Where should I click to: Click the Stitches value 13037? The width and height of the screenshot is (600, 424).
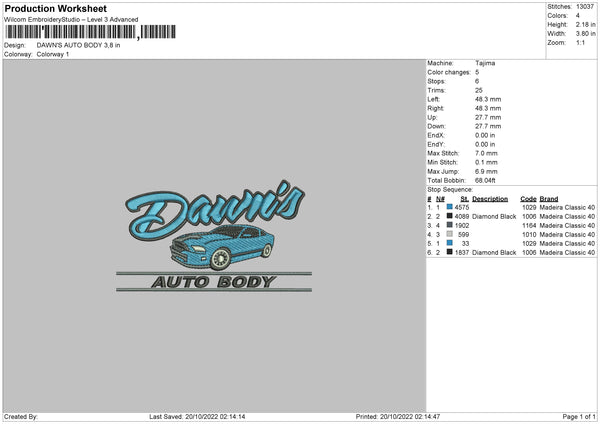(585, 7)
